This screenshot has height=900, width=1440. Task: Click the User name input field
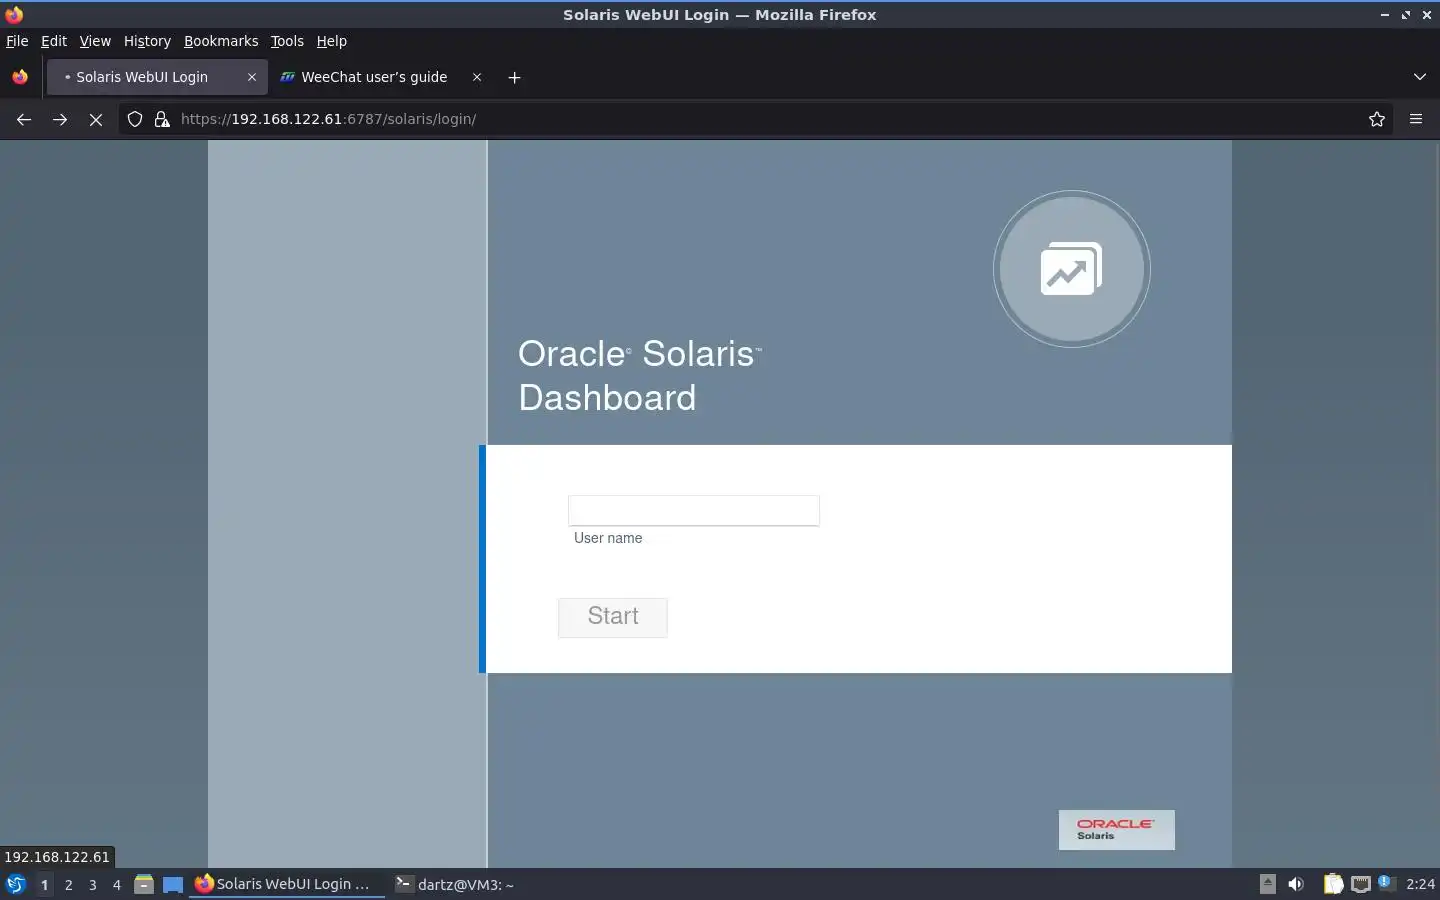pos(693,510)
